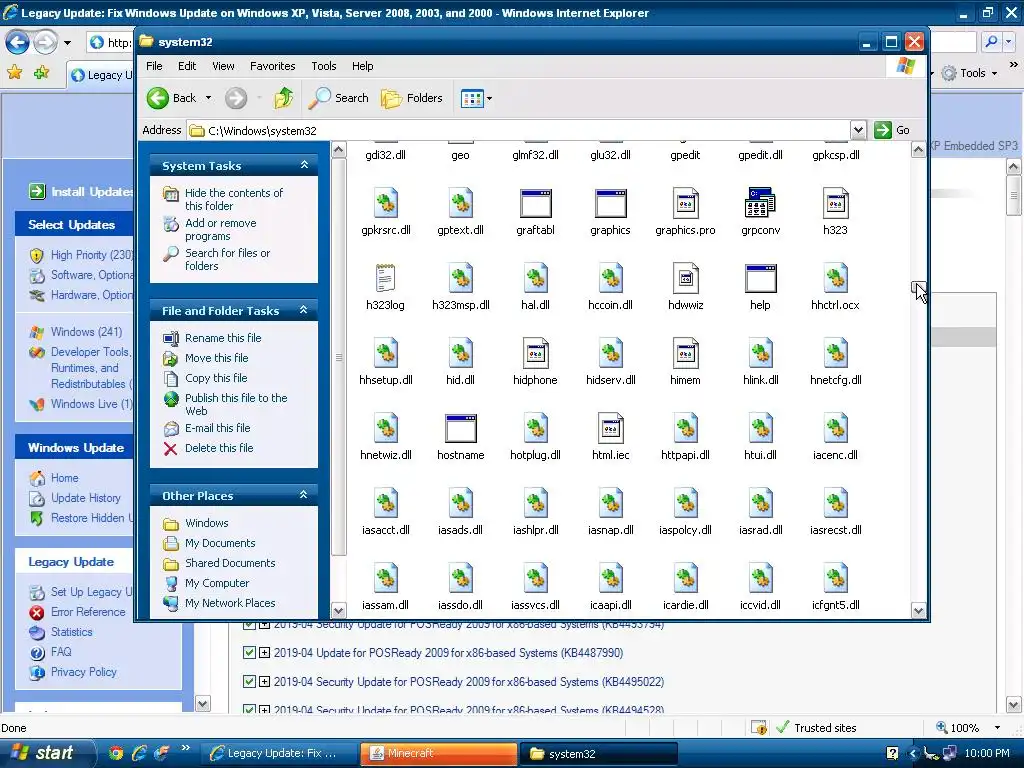This screenshot has height=768, width=1024.
Task: Open Statistics in the Legacy Update sidebar
Action: (71, 632)
